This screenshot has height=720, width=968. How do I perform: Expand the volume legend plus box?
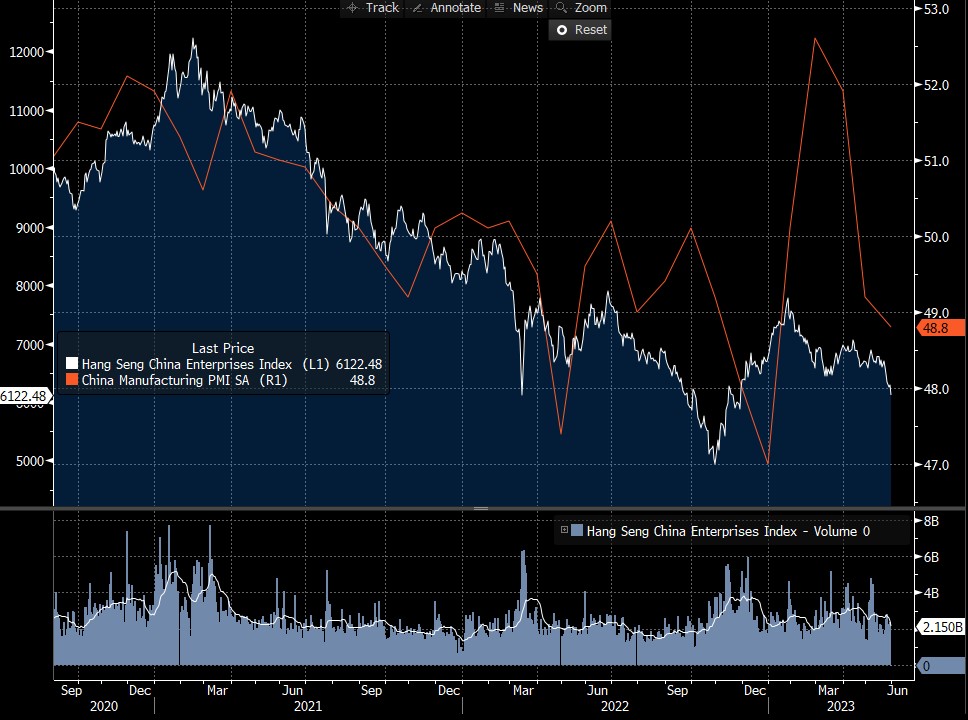[x=564, y=530]
